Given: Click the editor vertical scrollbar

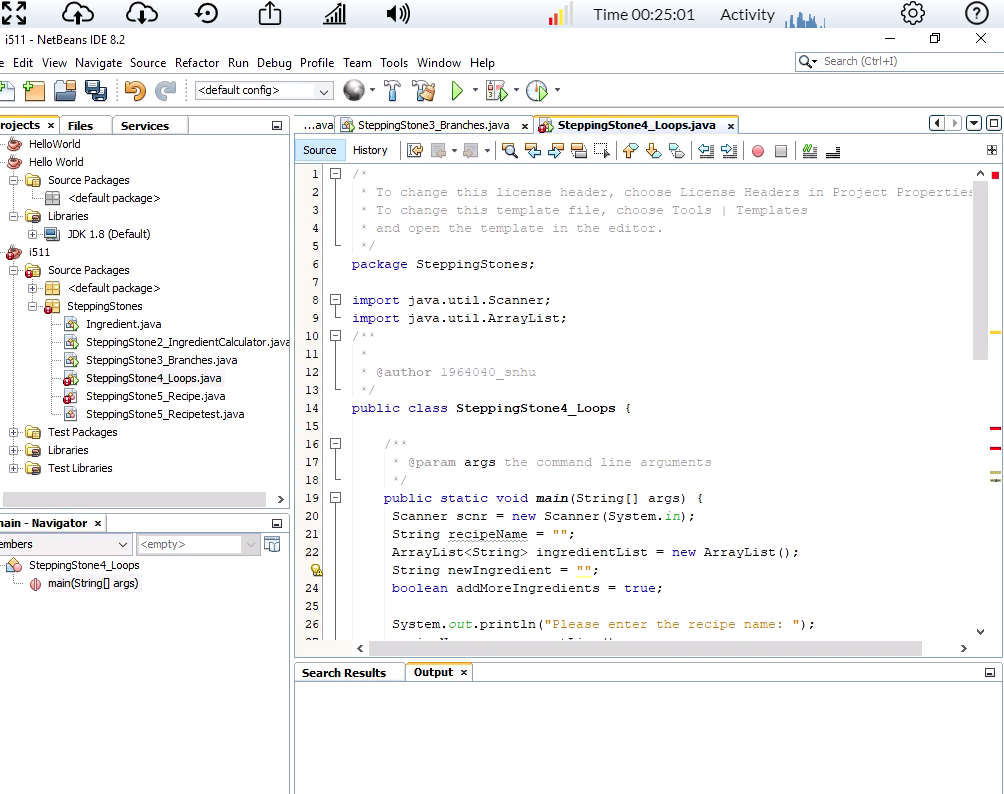Looking at the screenshot, I should [980, 272].
